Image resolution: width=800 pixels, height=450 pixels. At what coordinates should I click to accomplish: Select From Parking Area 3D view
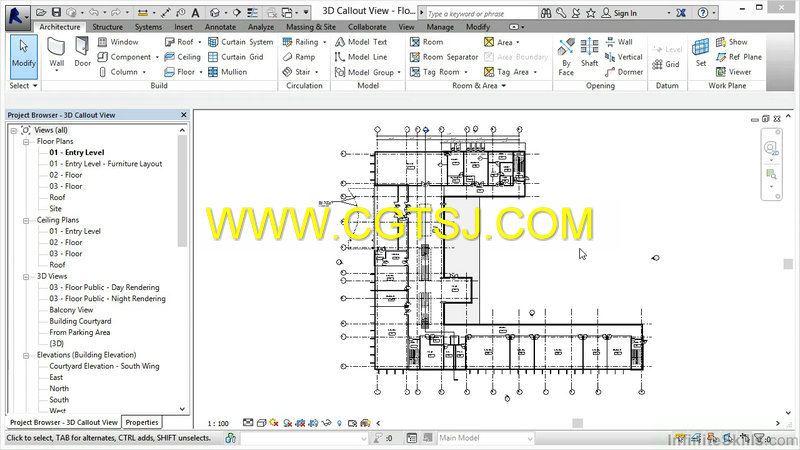click(x=80, y=332)
